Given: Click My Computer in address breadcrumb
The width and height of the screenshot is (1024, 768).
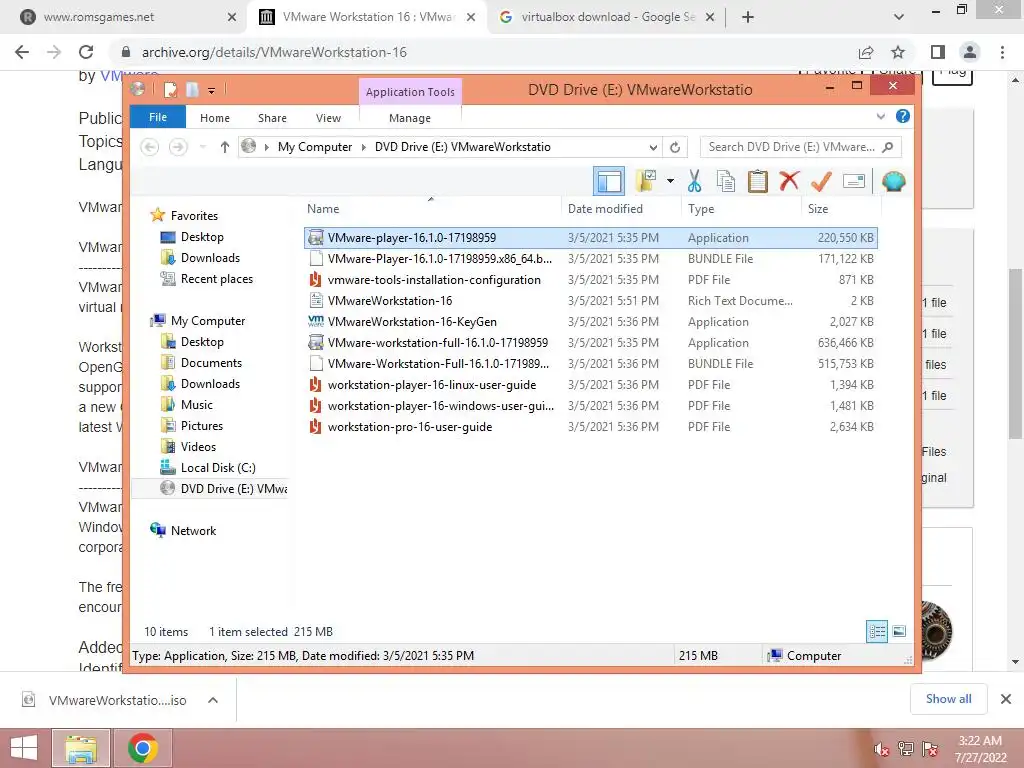Looking at the screenshot, I should pyautogui.click(x=315, y=147).
